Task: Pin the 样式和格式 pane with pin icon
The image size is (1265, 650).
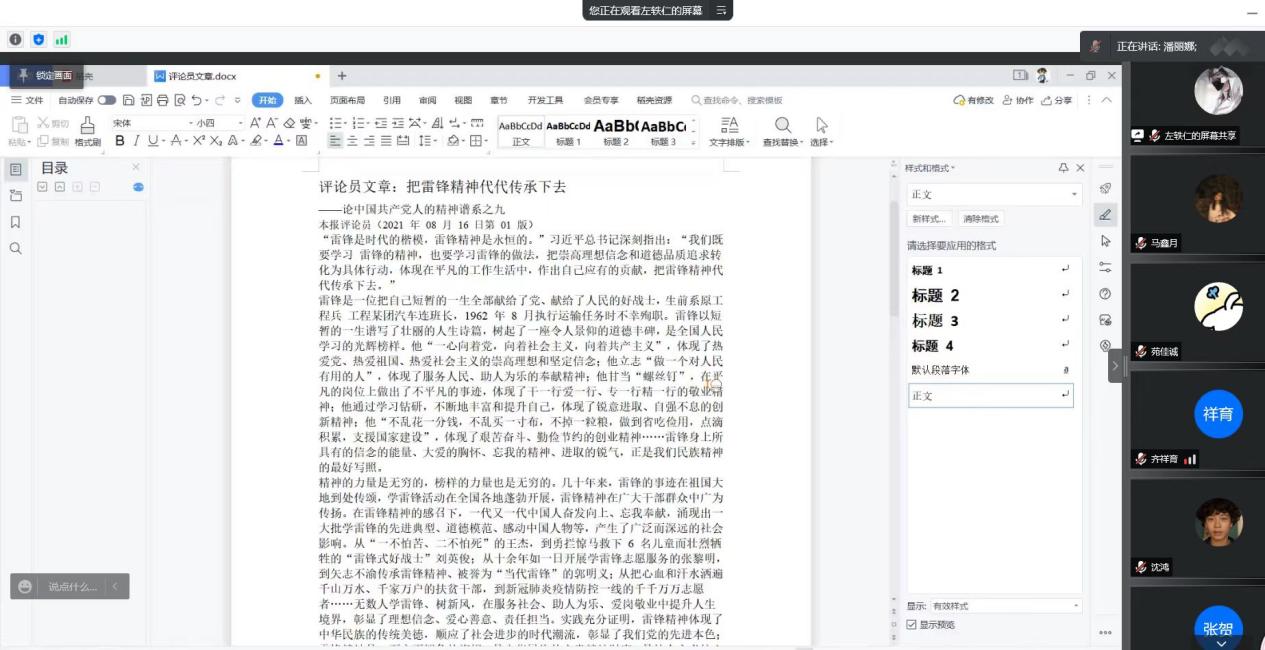Action: pos(1063,168)
